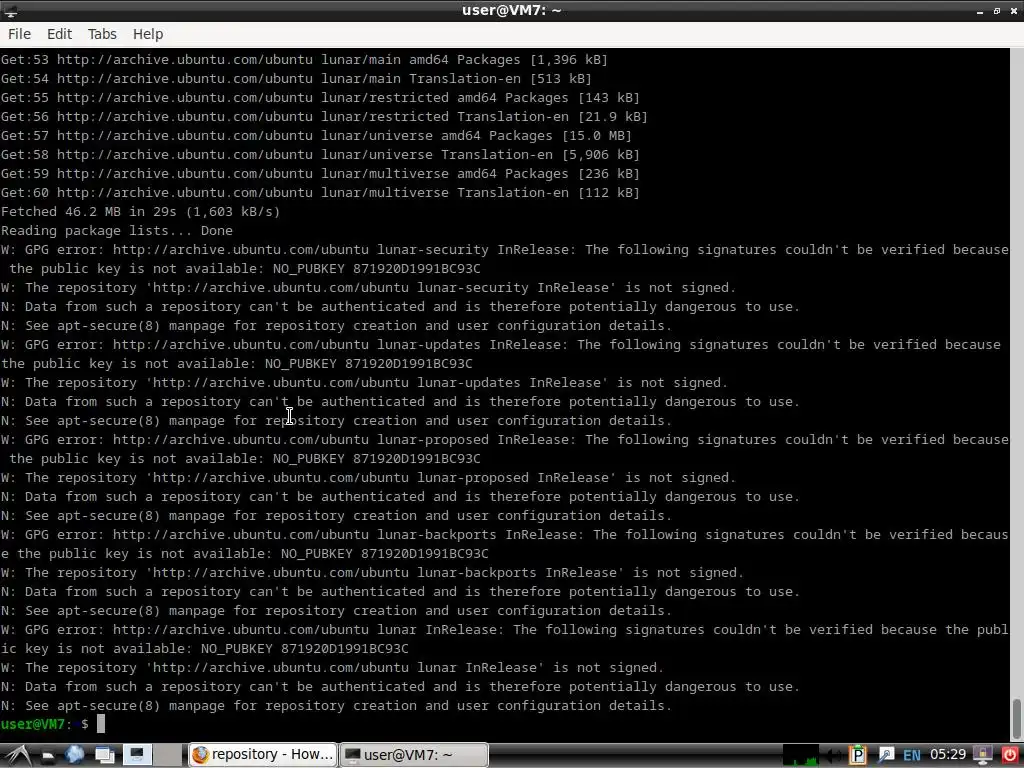Click the volume speaker tray icon
The width and height of the screenshot is (1024, 768).
[834, 756]
